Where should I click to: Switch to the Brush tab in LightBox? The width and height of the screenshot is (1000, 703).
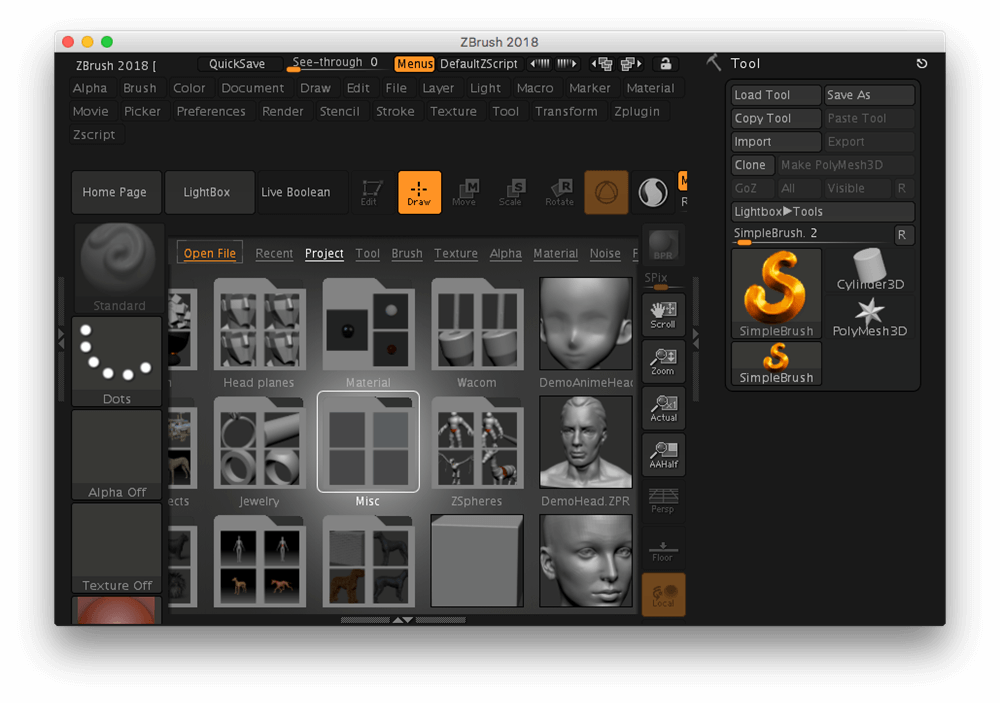point(407,253)
